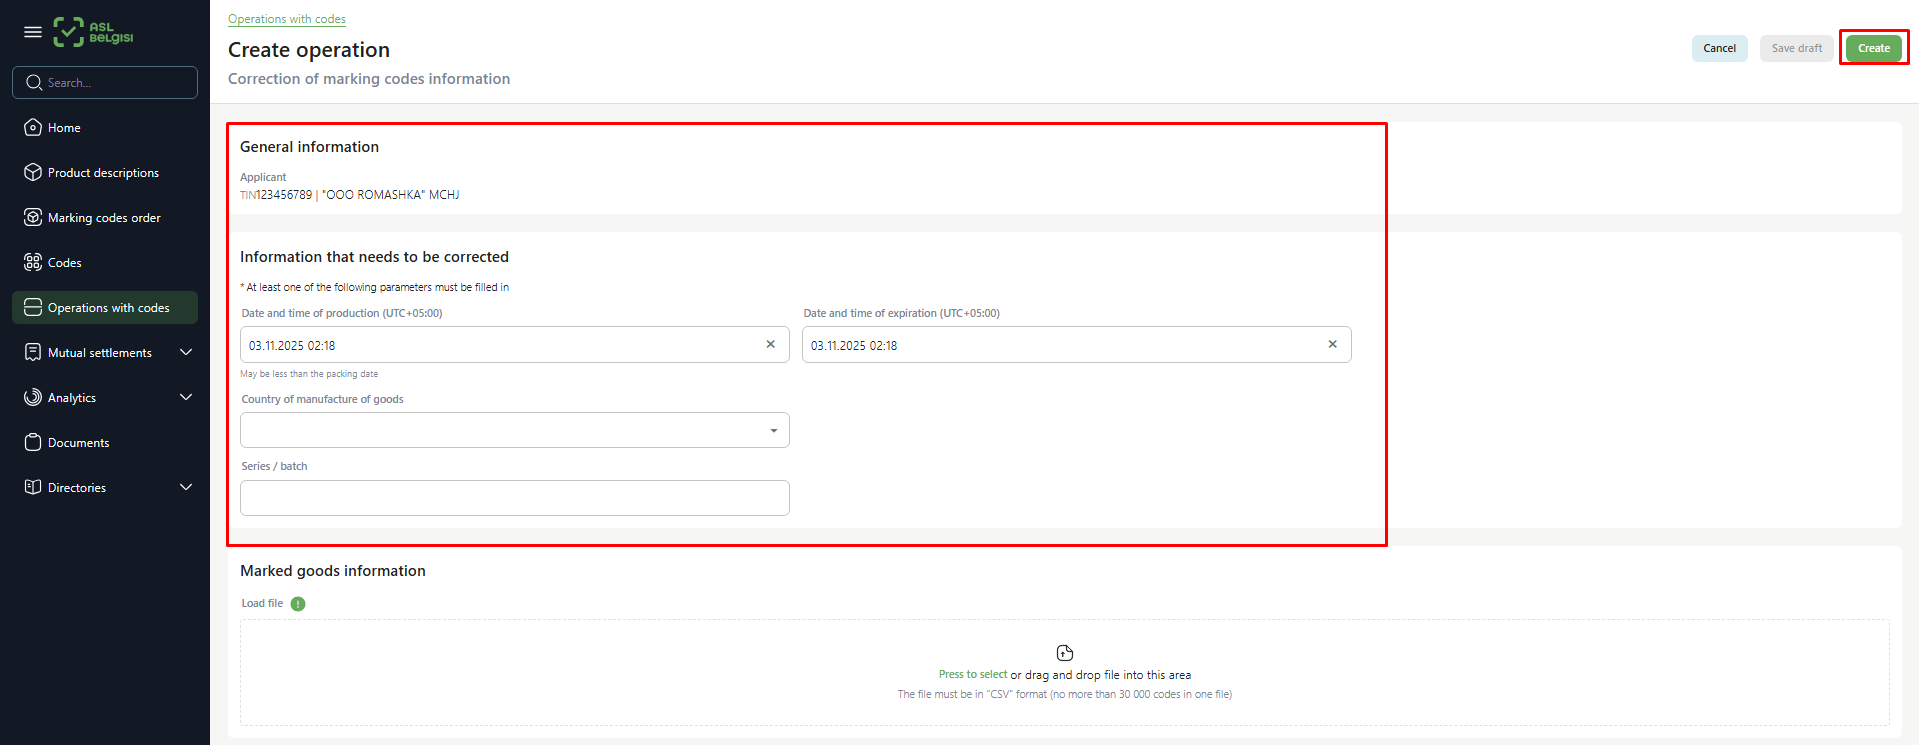Follow the Operations with codes breadcrumb link
Image resolution: width=1919 pixels, height=745 pixels.
pyautogui.click(x=286, y=19)
